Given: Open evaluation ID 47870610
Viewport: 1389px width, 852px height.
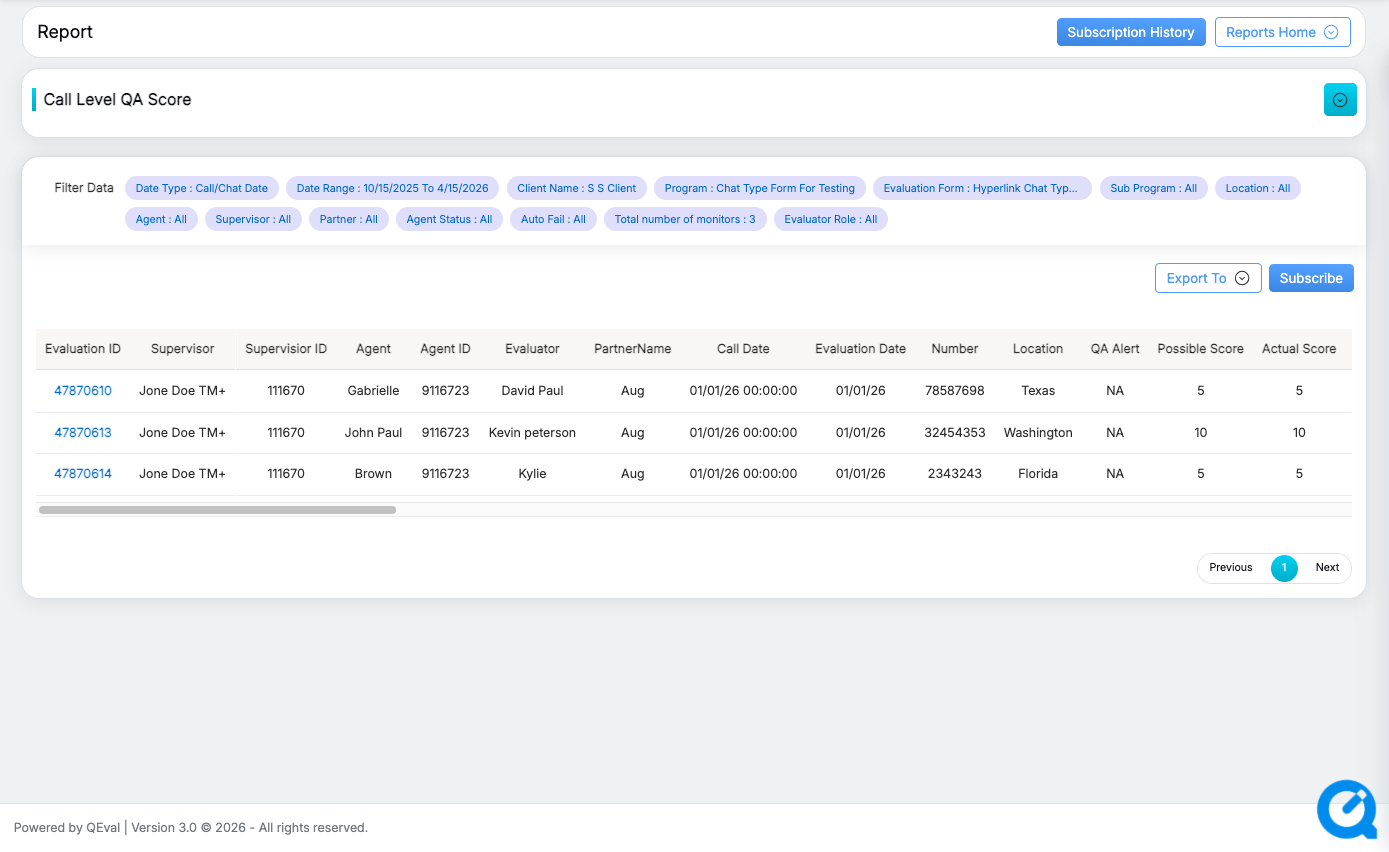Looking at the screenshot, I should 83,391.
